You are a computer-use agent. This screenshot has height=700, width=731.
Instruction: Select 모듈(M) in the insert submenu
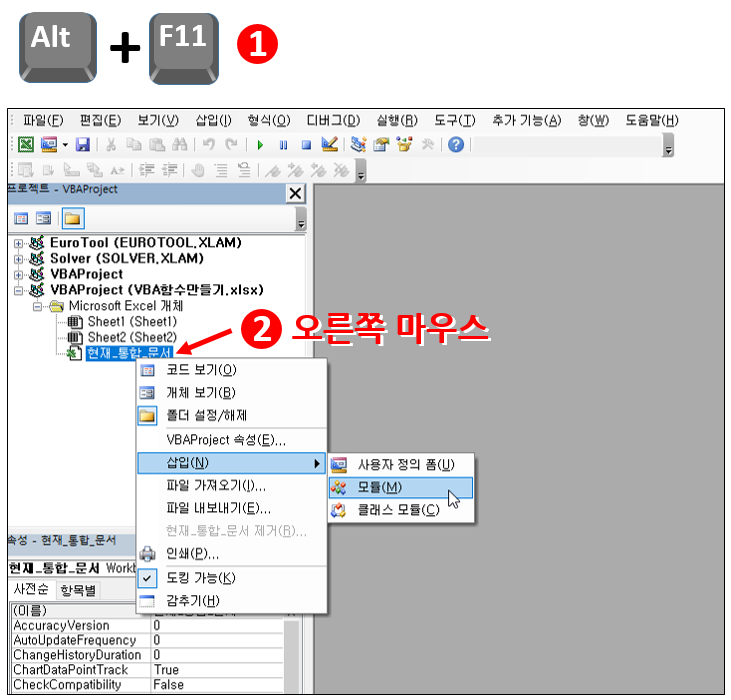pyautogui.click(x=401, y=488)
